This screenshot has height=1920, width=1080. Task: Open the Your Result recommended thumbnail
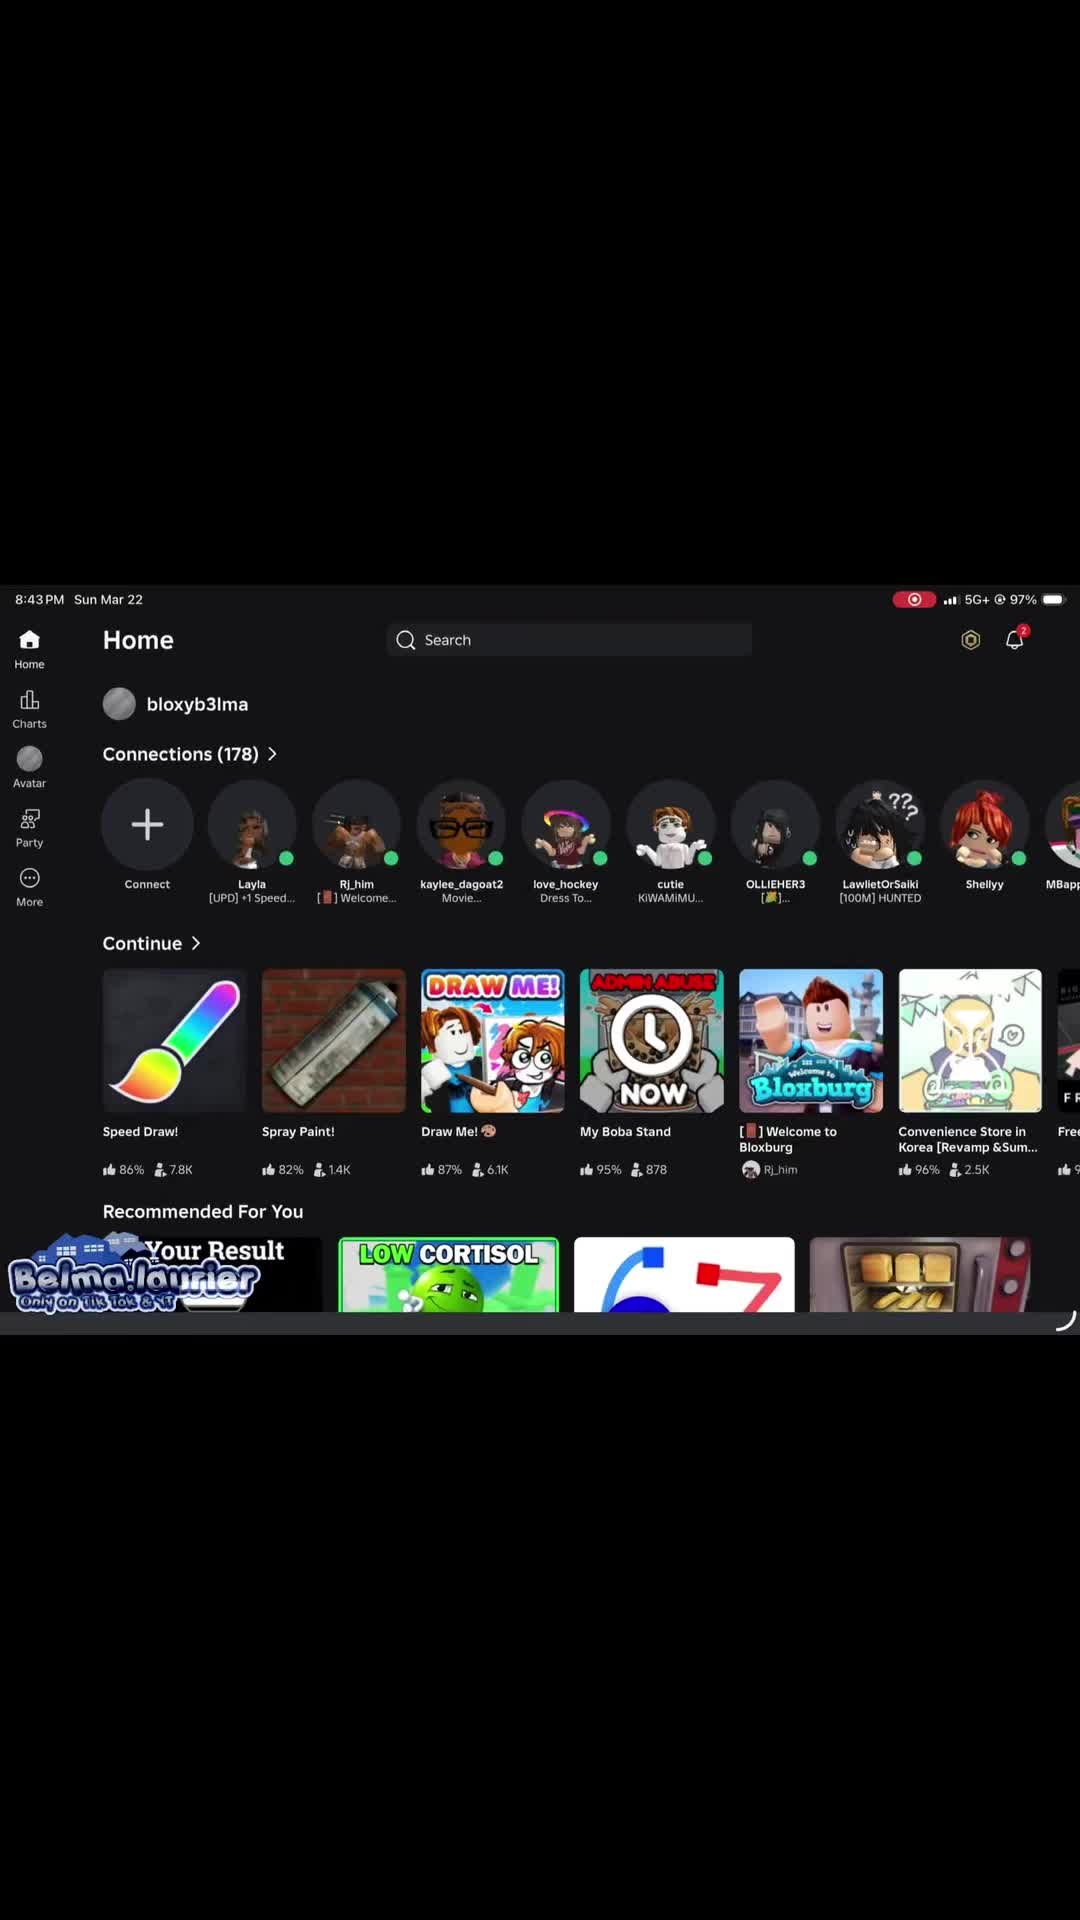tap(213, 1274)
